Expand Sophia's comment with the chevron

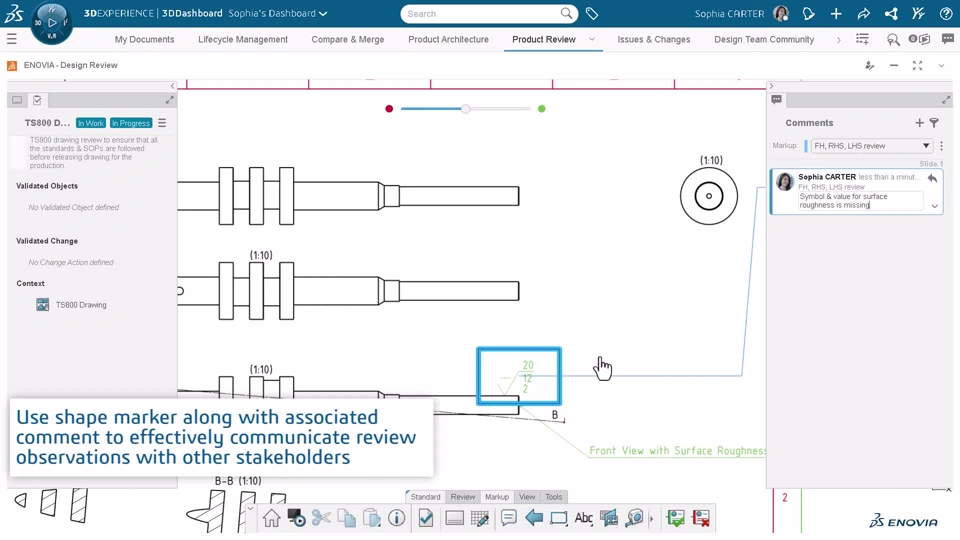(x=935, y=206)
